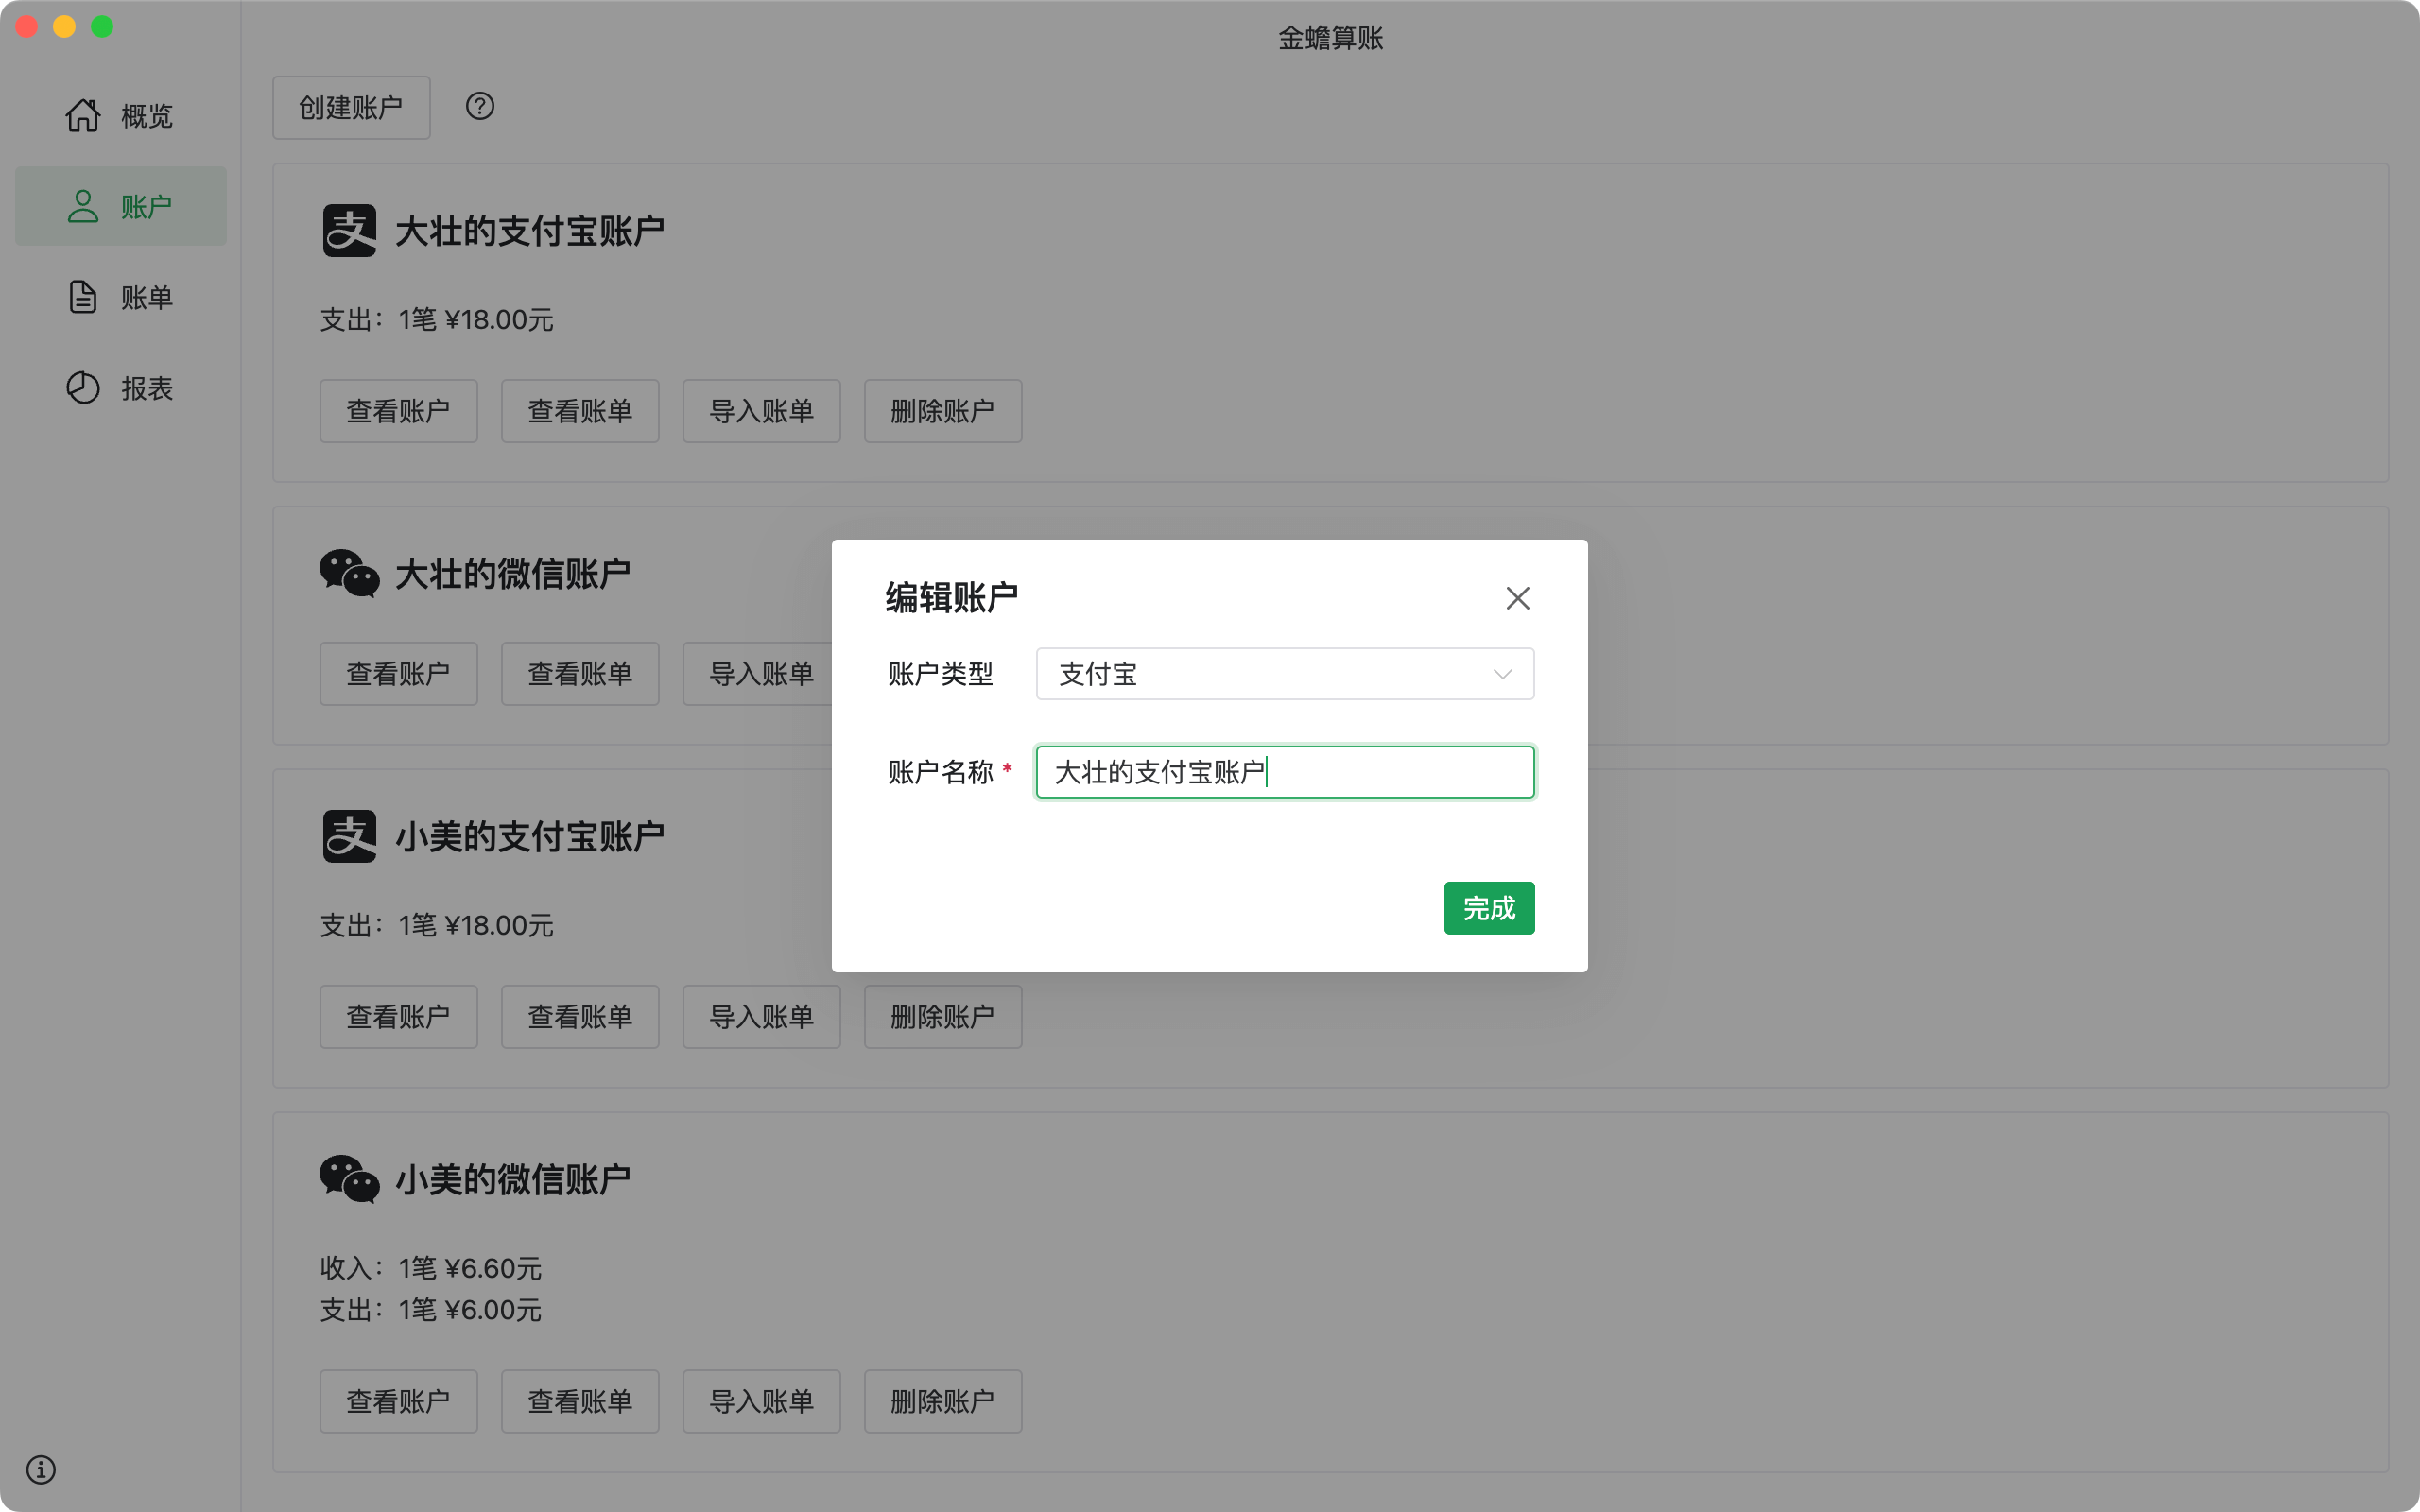The width and height of the screenshot is (2420, 1512).
Task: Click the Alipay logo of 小美的支付宝账户
Action: (x=349, y=836)
